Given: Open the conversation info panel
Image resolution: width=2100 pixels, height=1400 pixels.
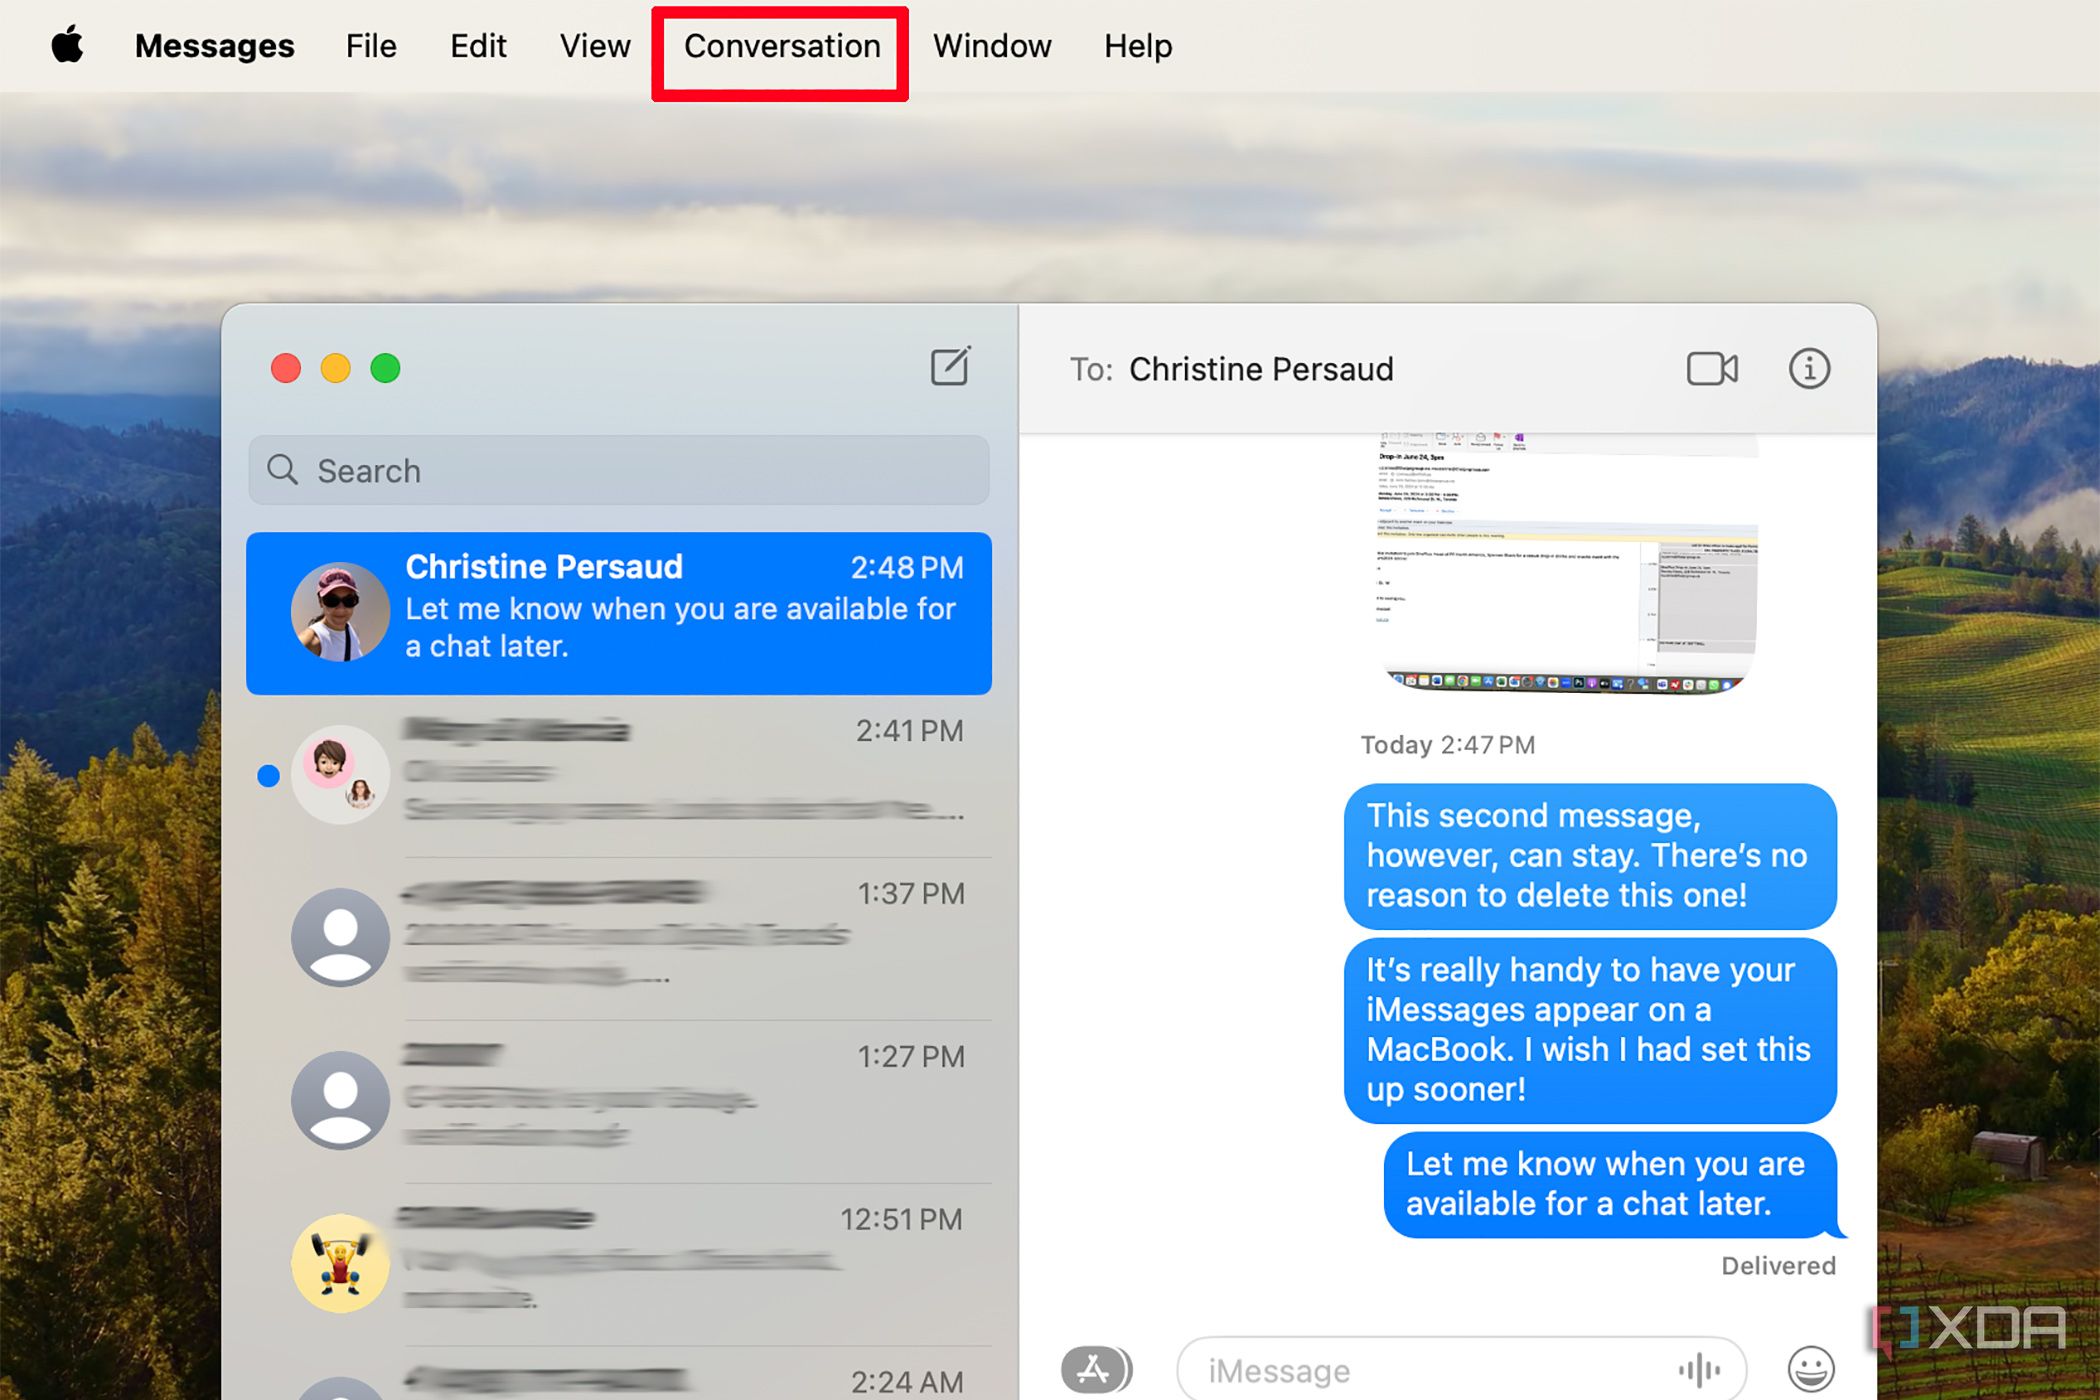Looking at the screenshot, I should (1808, 369).
